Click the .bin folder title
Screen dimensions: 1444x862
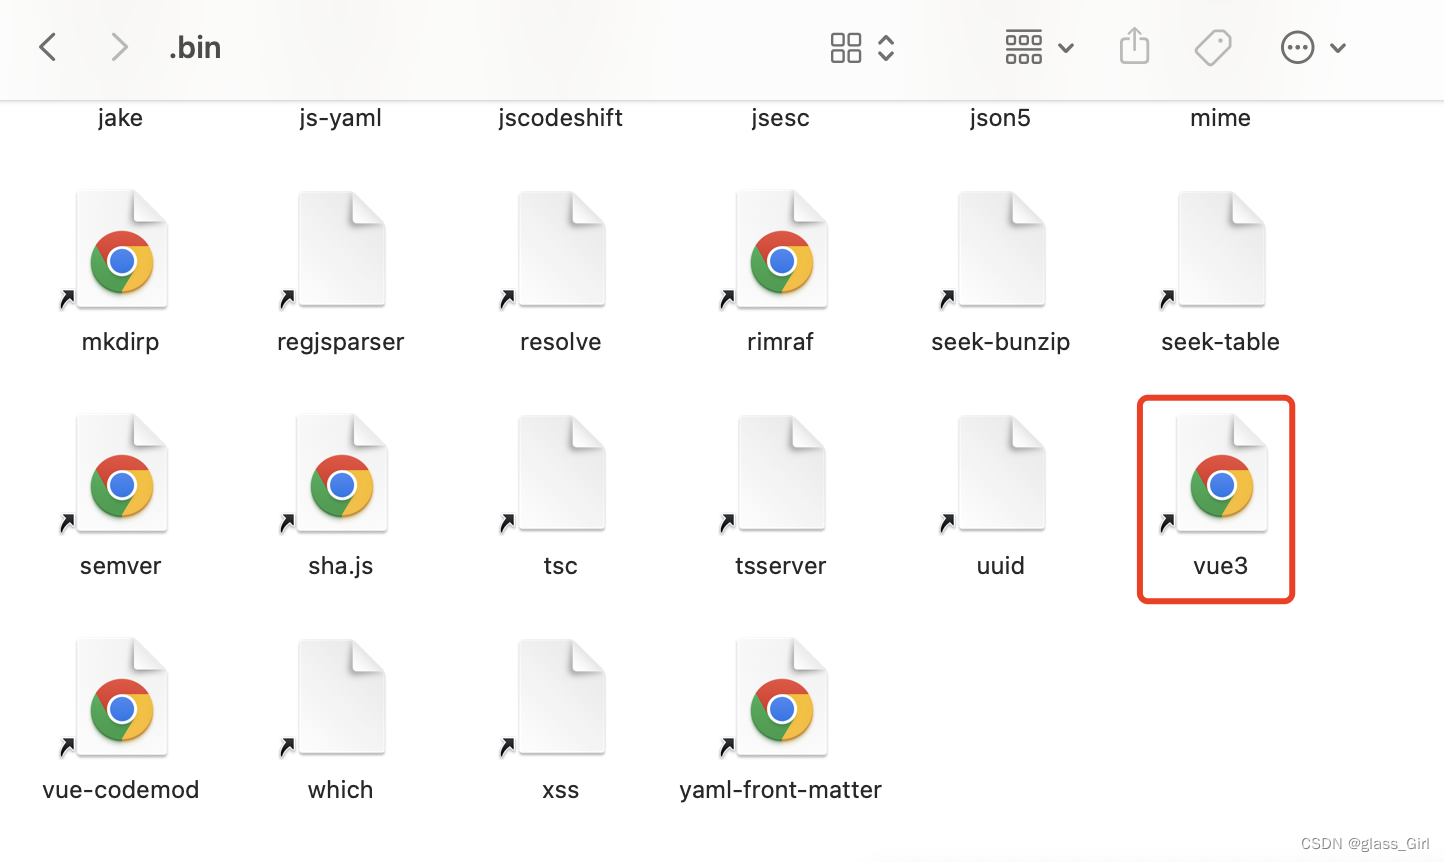tap(195, 47)
